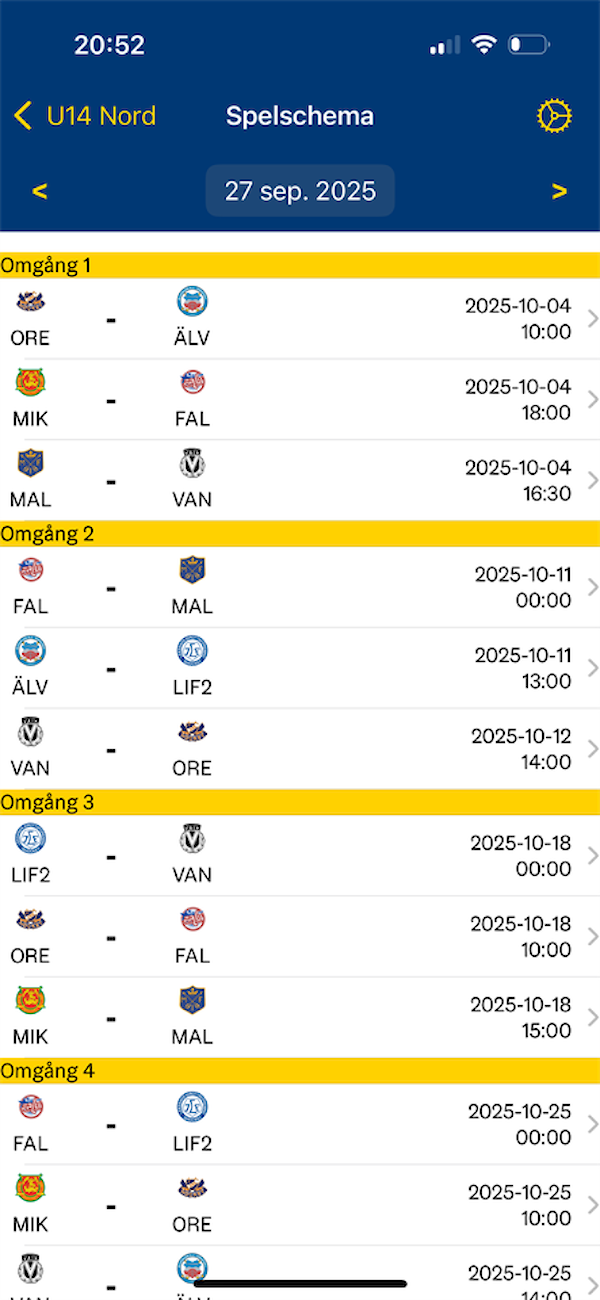
Task: Tap MIK team logo in Omgång 1
Action: pyautogui.click(x=30, y=382)
